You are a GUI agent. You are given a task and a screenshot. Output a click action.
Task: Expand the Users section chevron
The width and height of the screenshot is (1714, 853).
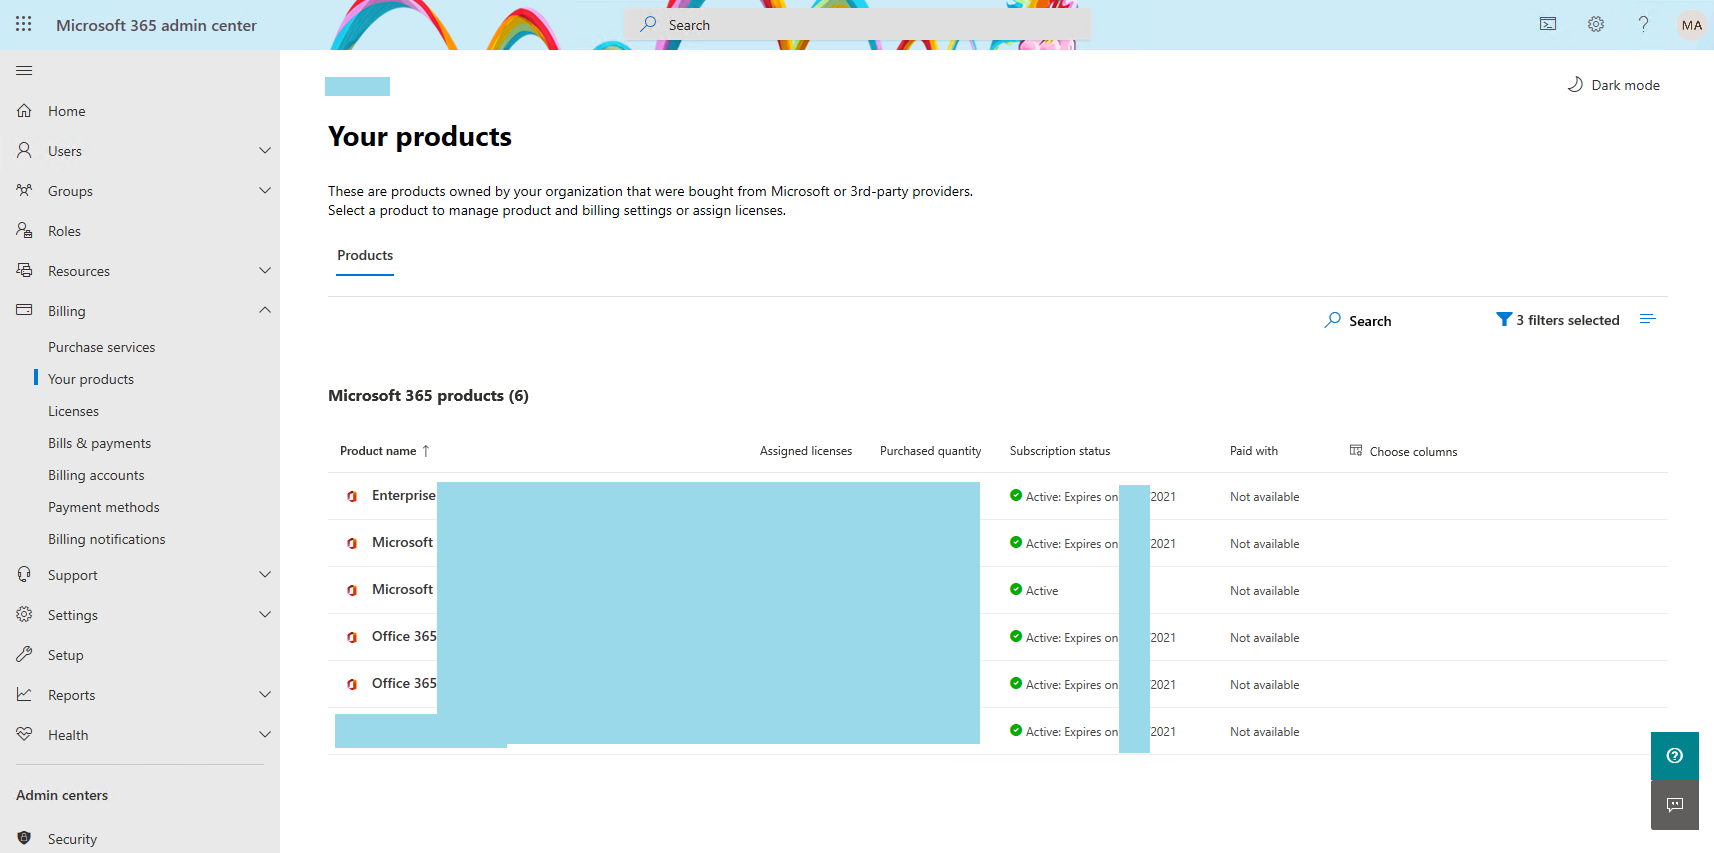click(265, 151)
